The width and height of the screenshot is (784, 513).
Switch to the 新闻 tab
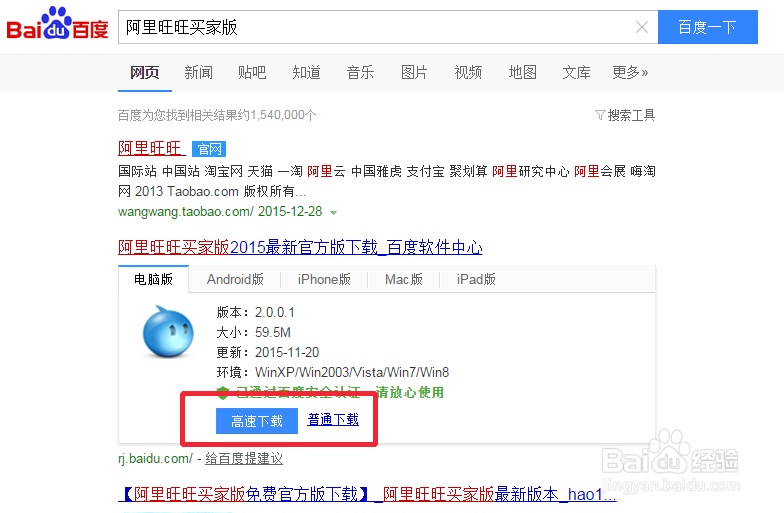[198, 72]
